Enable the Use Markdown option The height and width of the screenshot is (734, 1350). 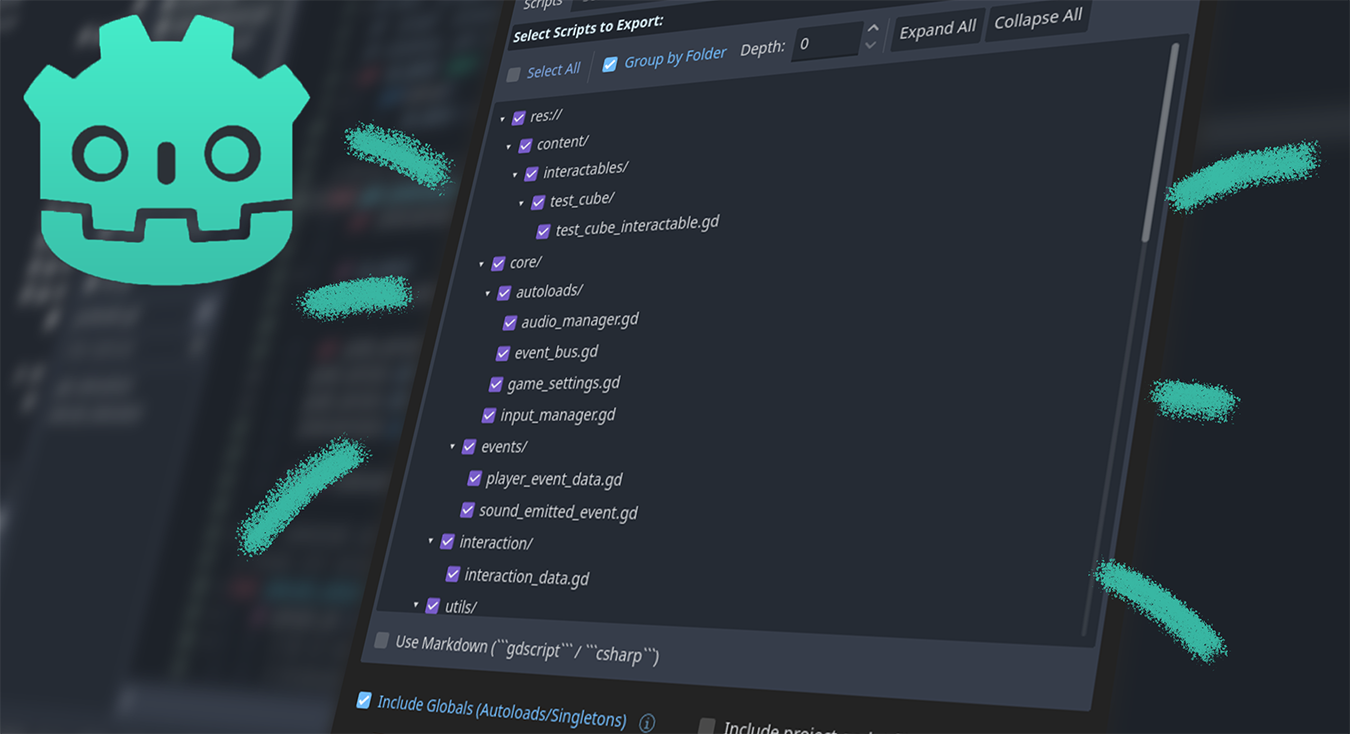(x=381, y=640)
